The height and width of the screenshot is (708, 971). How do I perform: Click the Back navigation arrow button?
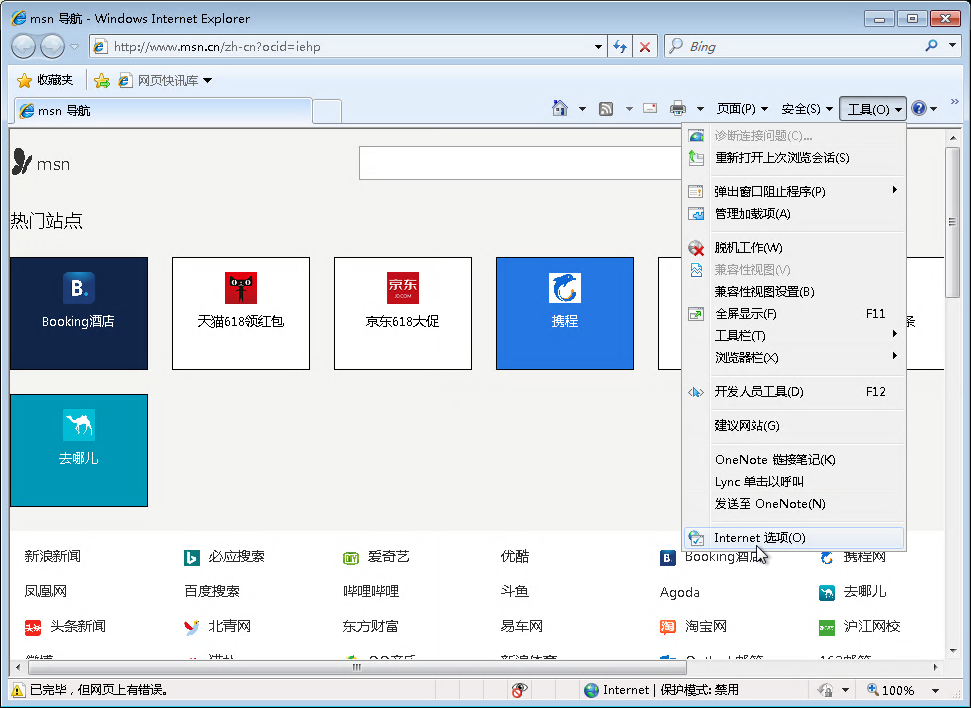[24, 46]
